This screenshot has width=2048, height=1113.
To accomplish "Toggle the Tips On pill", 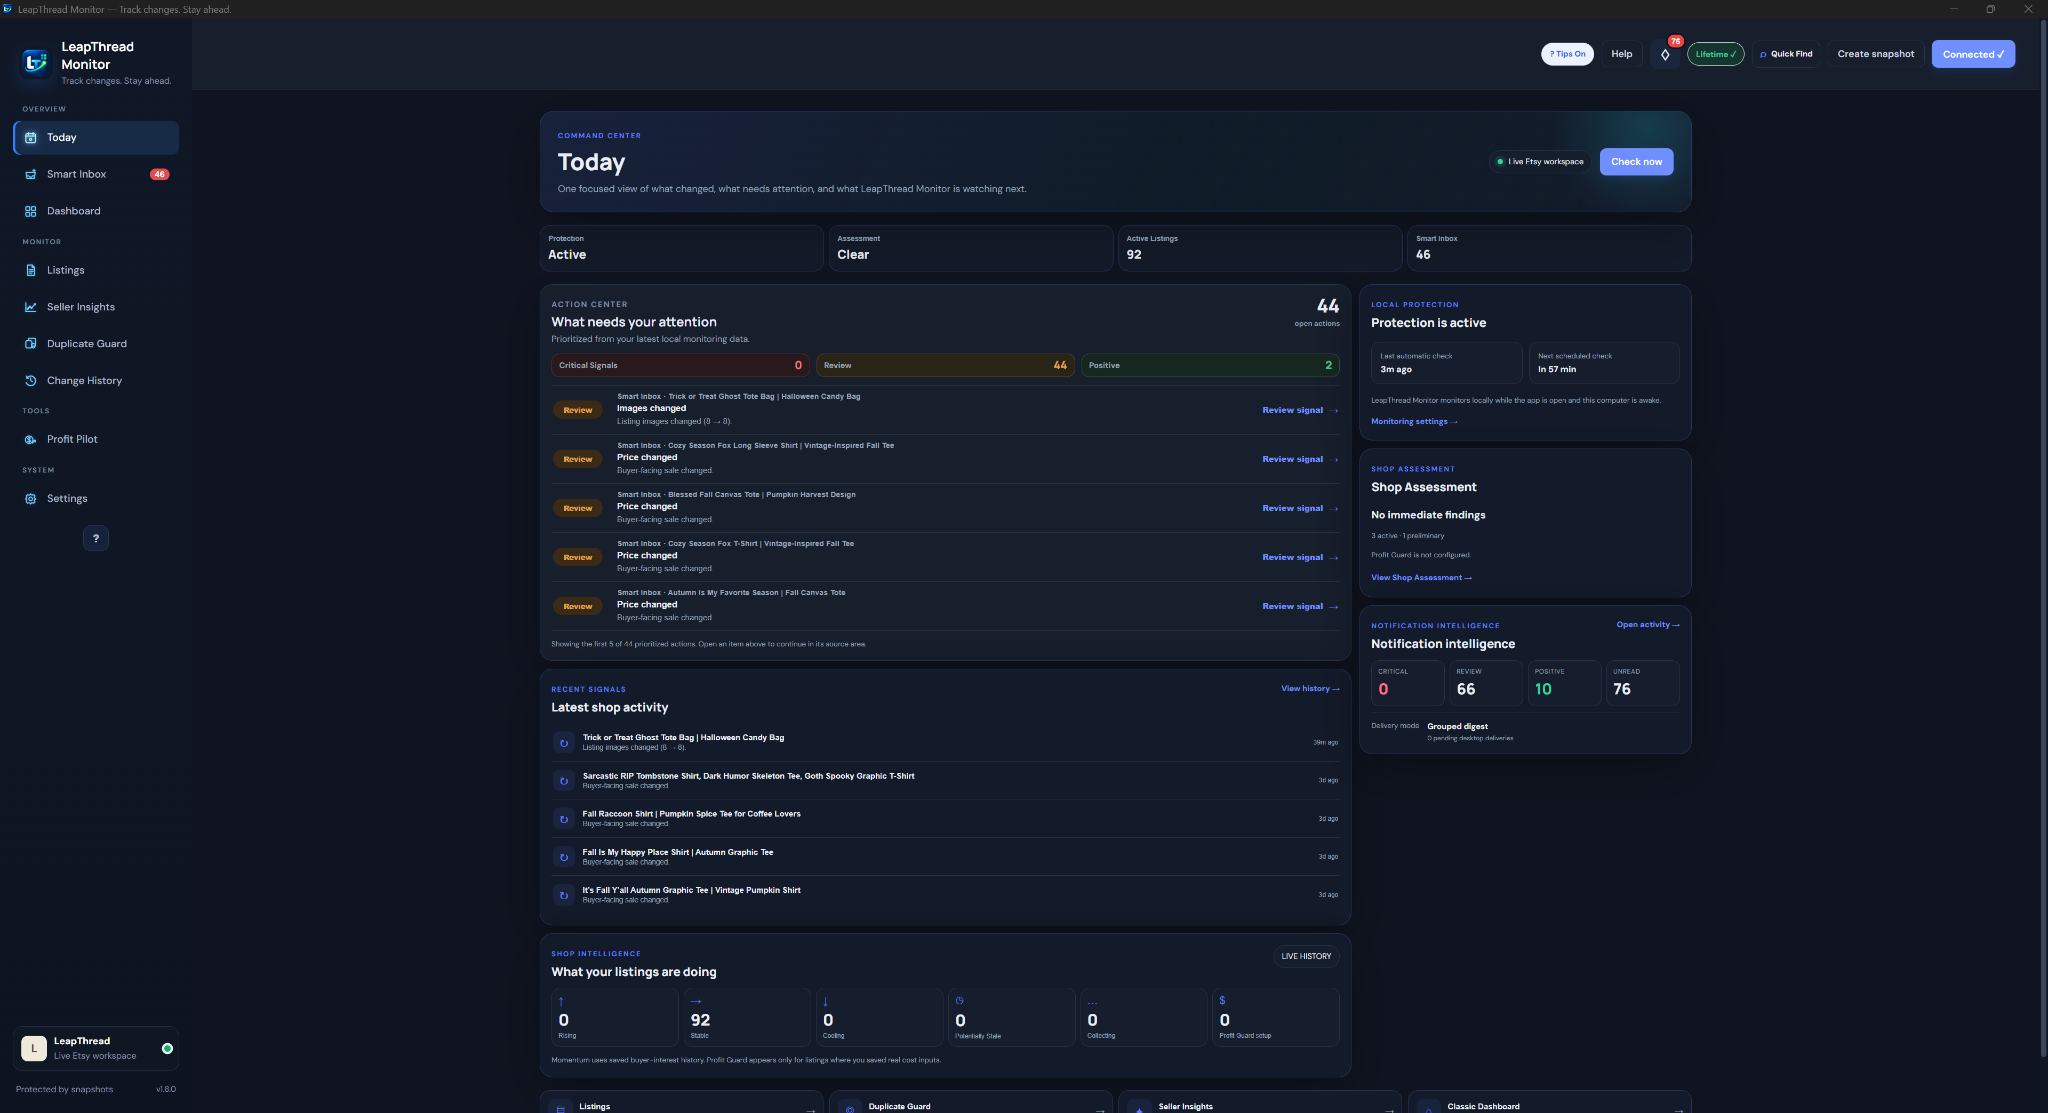I will [1567, 54].
